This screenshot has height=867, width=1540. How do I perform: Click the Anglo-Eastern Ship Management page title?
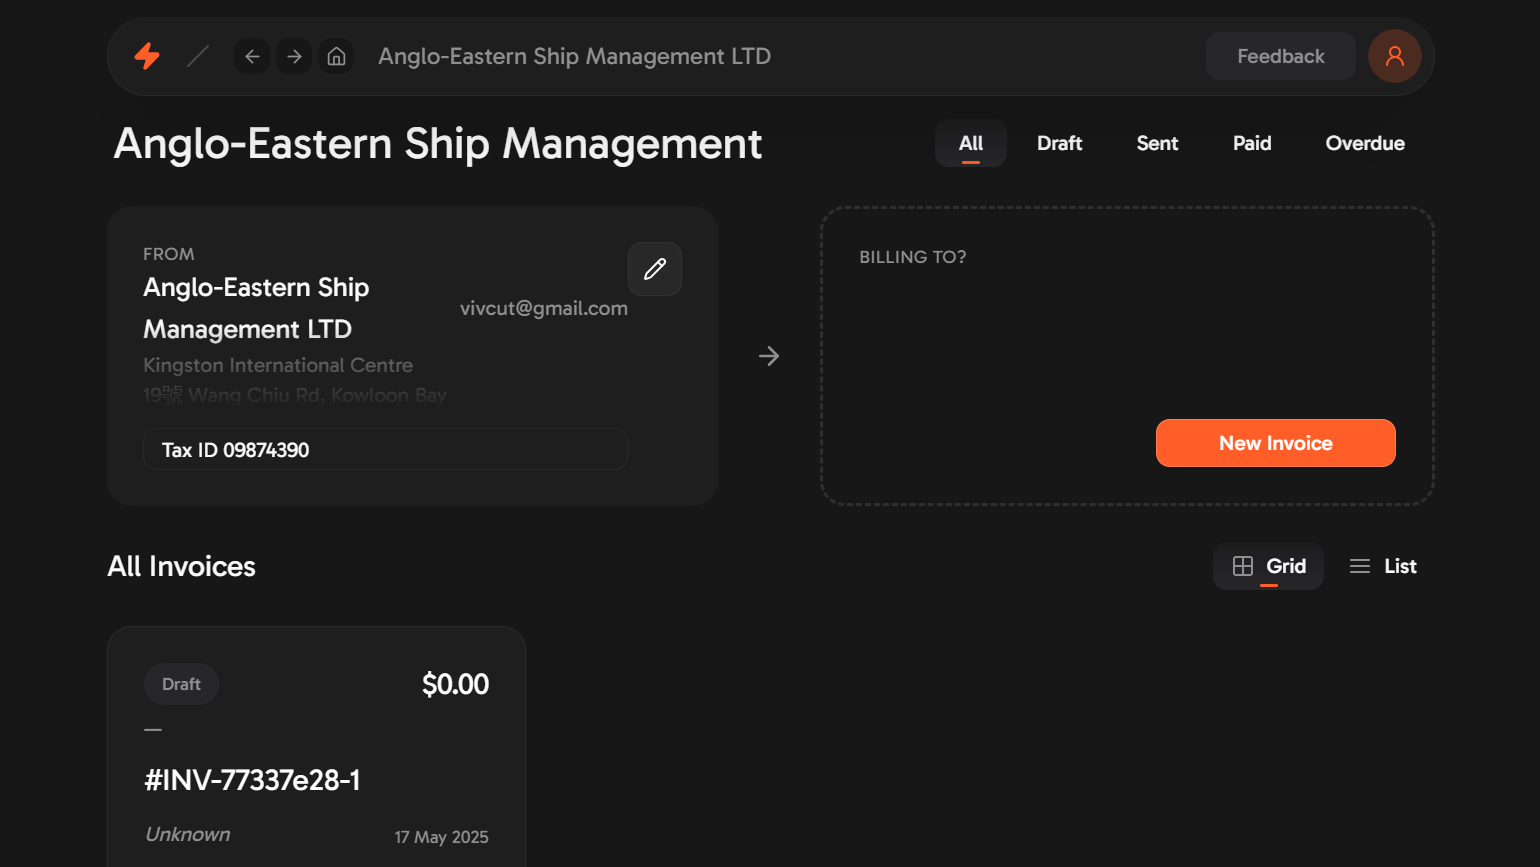(438, 144)
